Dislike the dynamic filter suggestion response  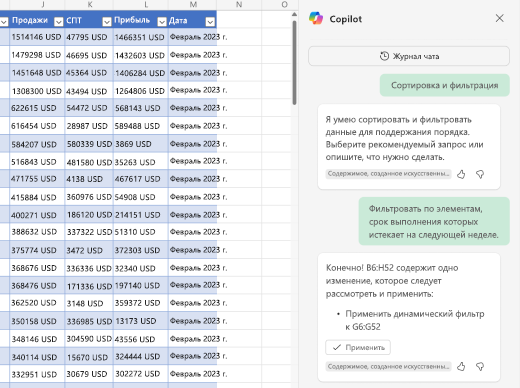[x=480, y=367]
